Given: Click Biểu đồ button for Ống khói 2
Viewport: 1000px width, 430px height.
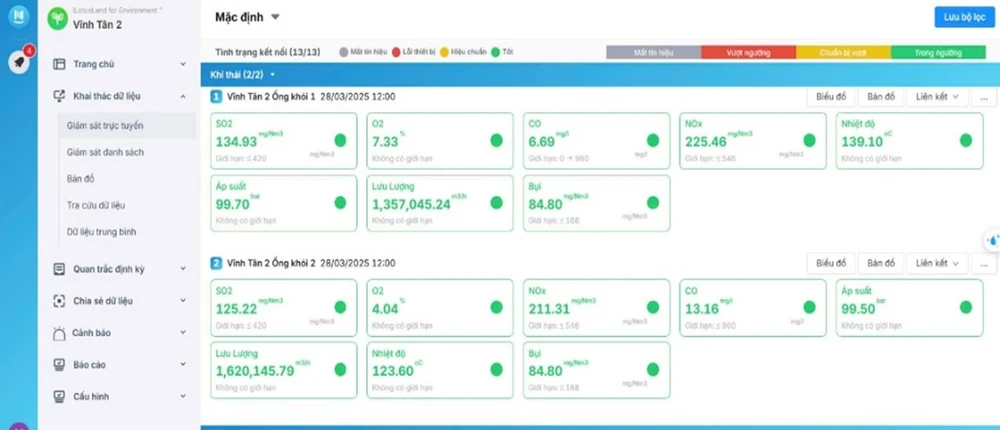Looking at the screenshot, I should tap(830, 263).
